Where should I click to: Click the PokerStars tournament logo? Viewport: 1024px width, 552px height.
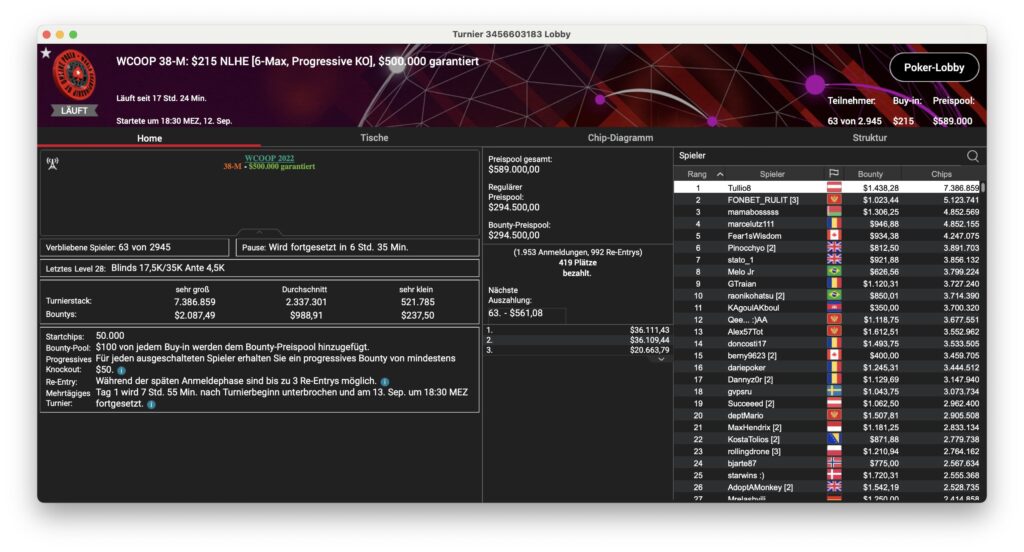[x=75, y=76]
